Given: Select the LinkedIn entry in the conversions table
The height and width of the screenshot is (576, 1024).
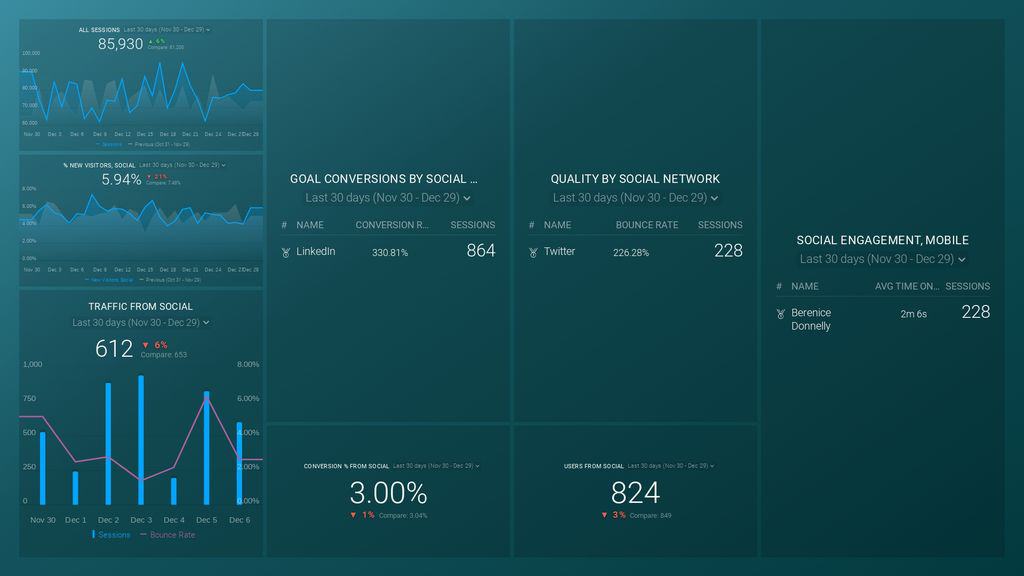Looking at the screenshot, I should tap(318, 251).
